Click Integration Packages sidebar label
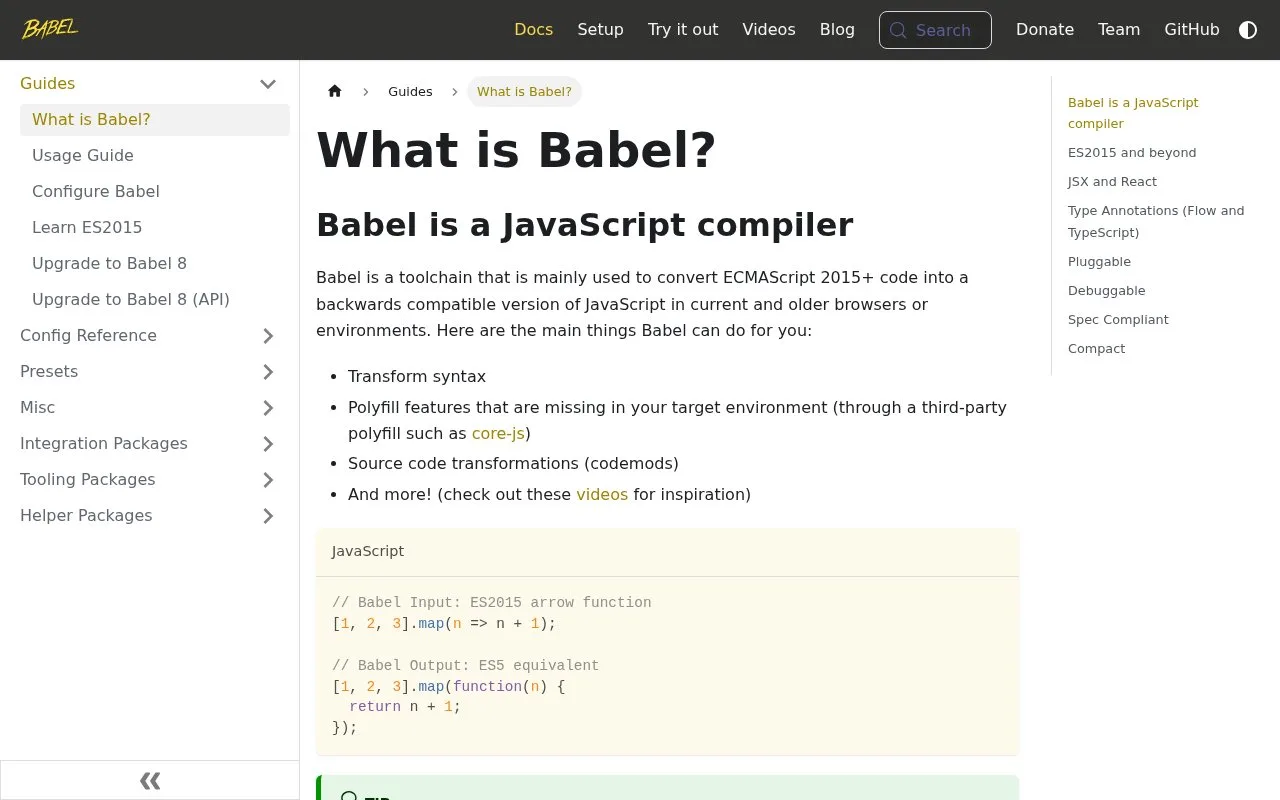 click(x=104, y=444)
